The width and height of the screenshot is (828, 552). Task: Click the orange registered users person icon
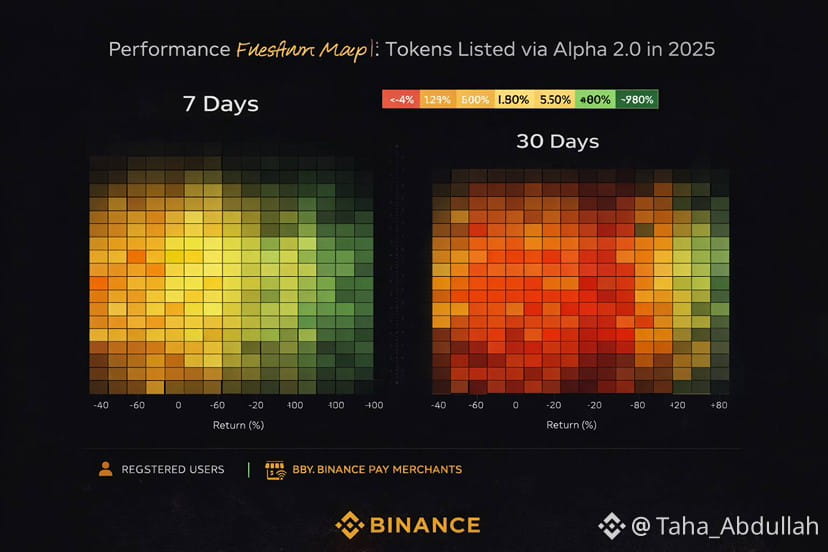(106, 469)
